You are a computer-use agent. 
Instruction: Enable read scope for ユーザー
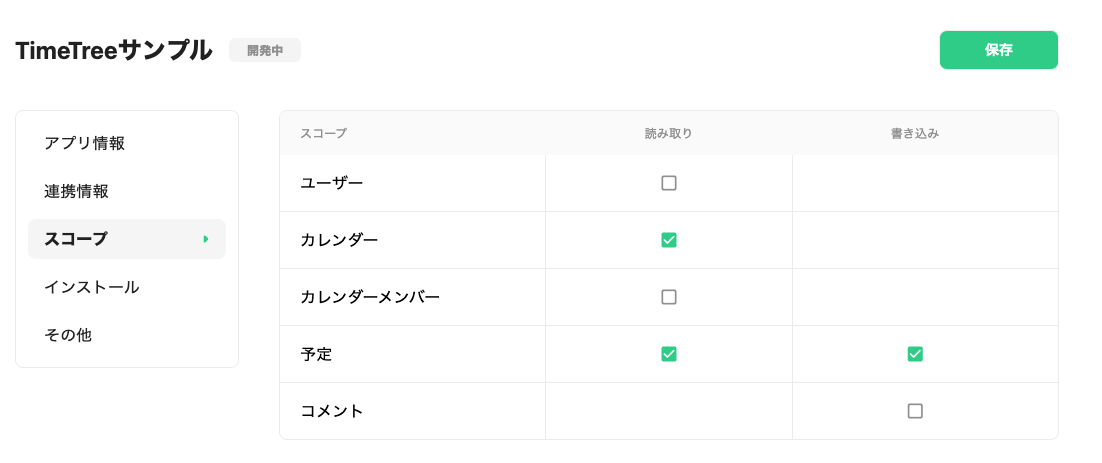click(x=669, y=183)
